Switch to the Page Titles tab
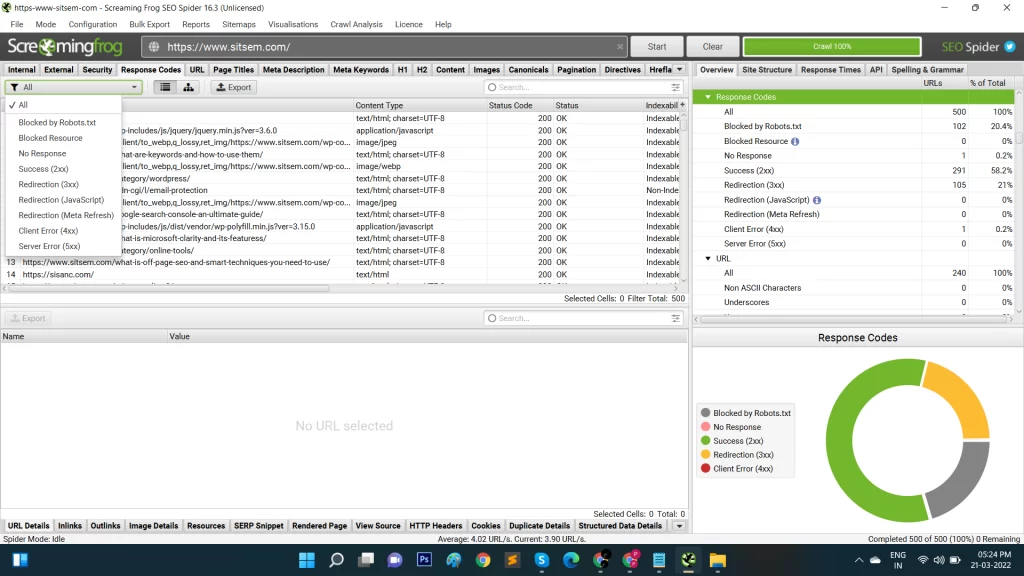The width and height of the screenshot is (1024, 576). click(x=233, y=69)
